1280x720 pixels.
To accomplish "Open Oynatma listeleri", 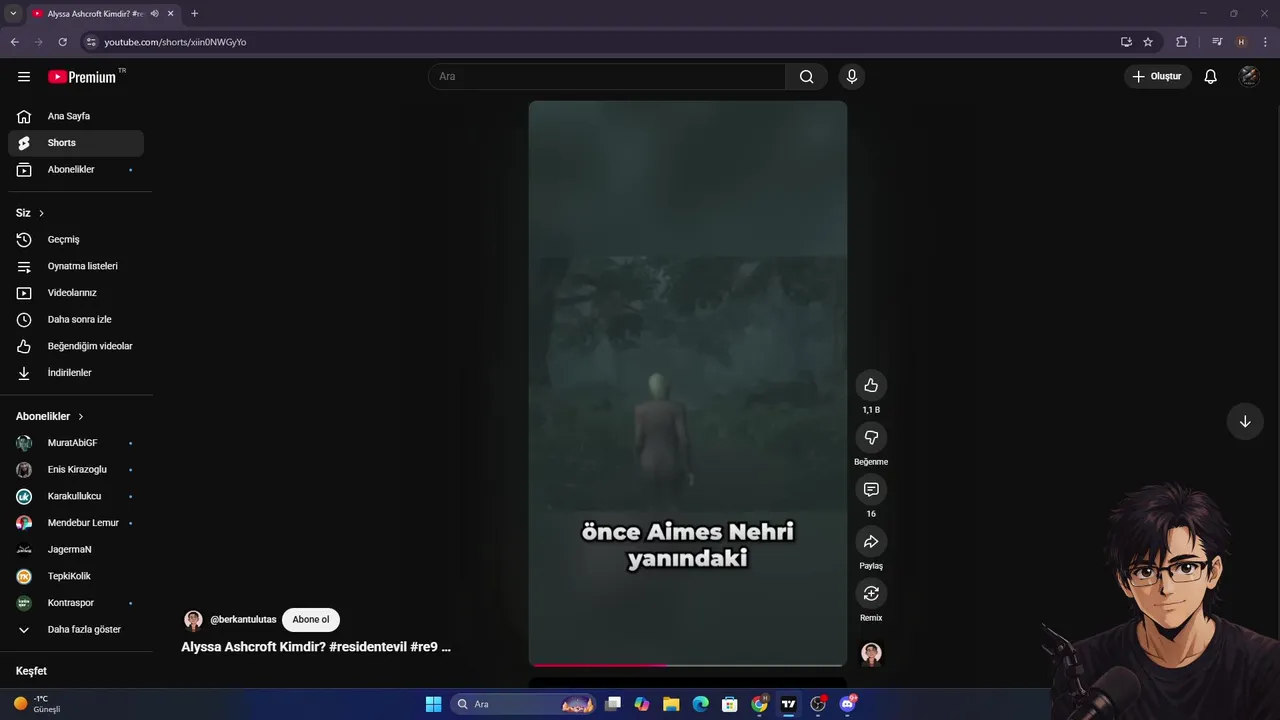I will (76, 266).
